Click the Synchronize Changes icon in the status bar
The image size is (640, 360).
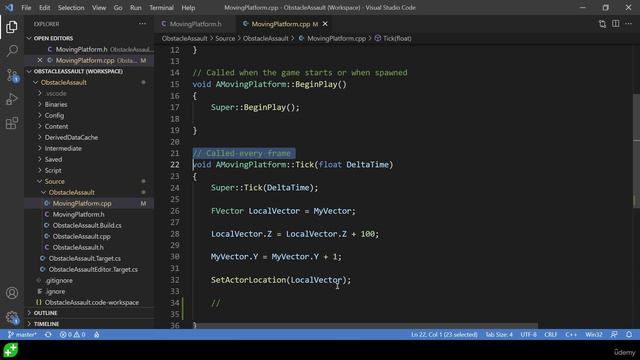click(x=48, y=335)
